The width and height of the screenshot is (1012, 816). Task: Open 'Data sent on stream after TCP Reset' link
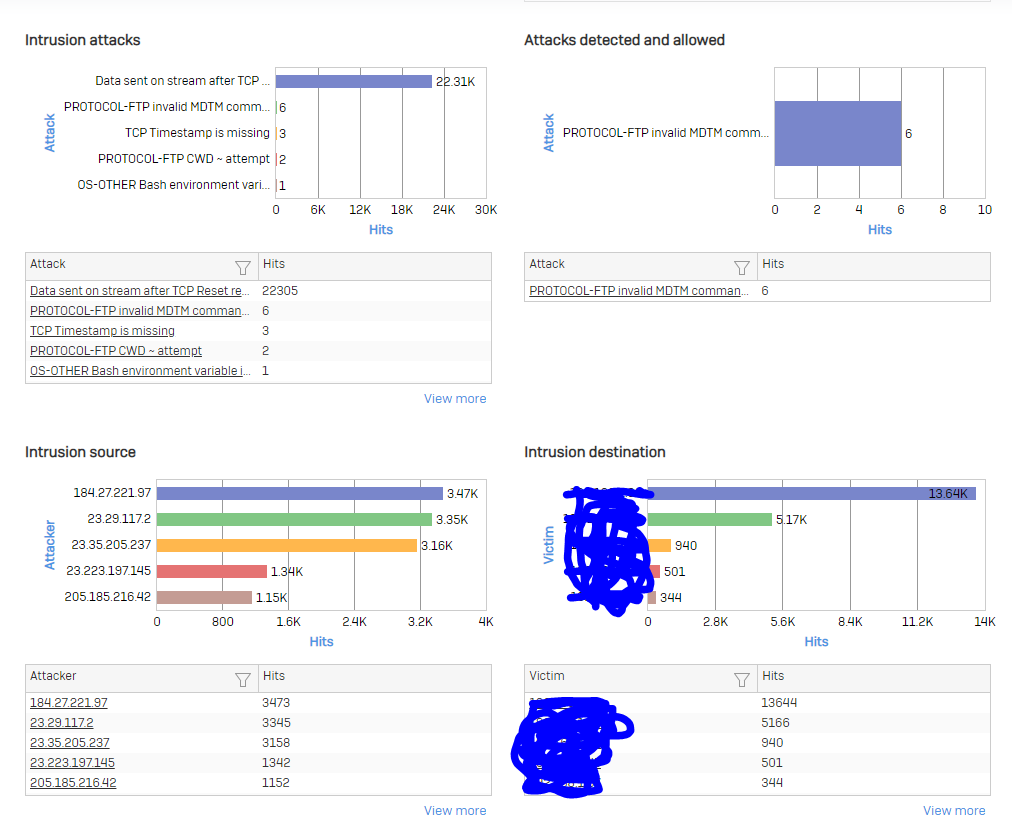pos(139,291)
